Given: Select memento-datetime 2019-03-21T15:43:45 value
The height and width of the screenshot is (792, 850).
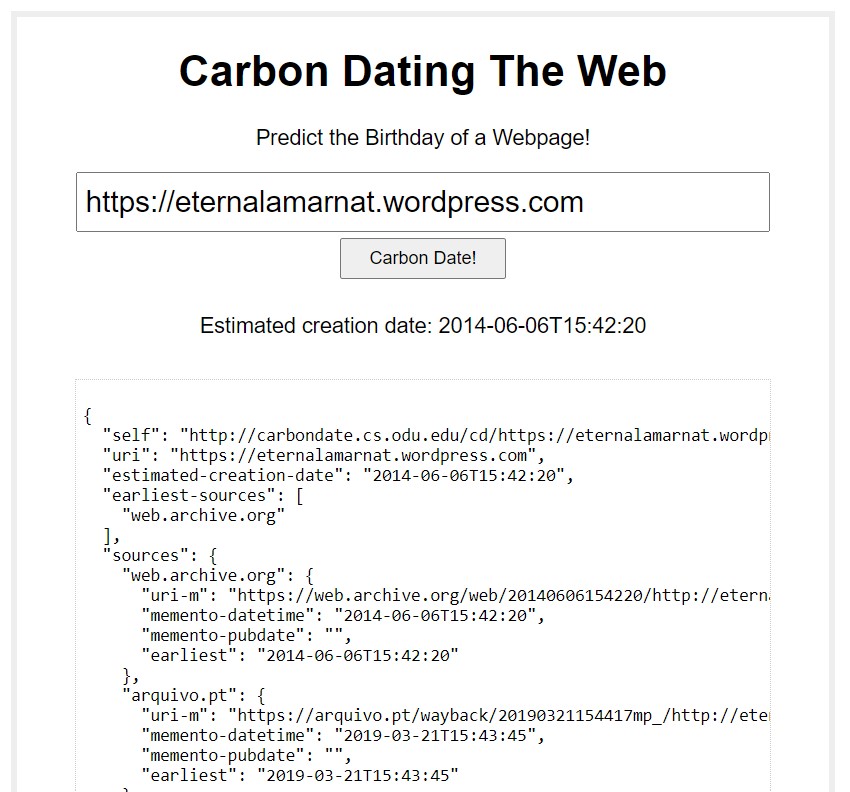Looking at the screenshot, I should pyautogui.click(x=435, y=736).
